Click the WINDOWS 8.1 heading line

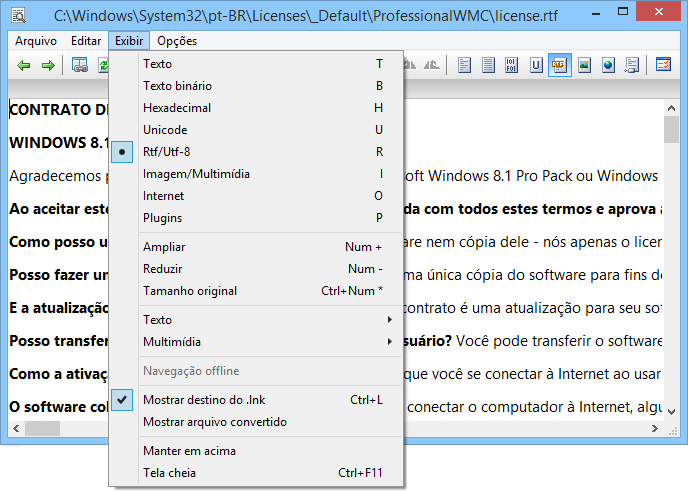pyautogui.click(x=59, y=143)
